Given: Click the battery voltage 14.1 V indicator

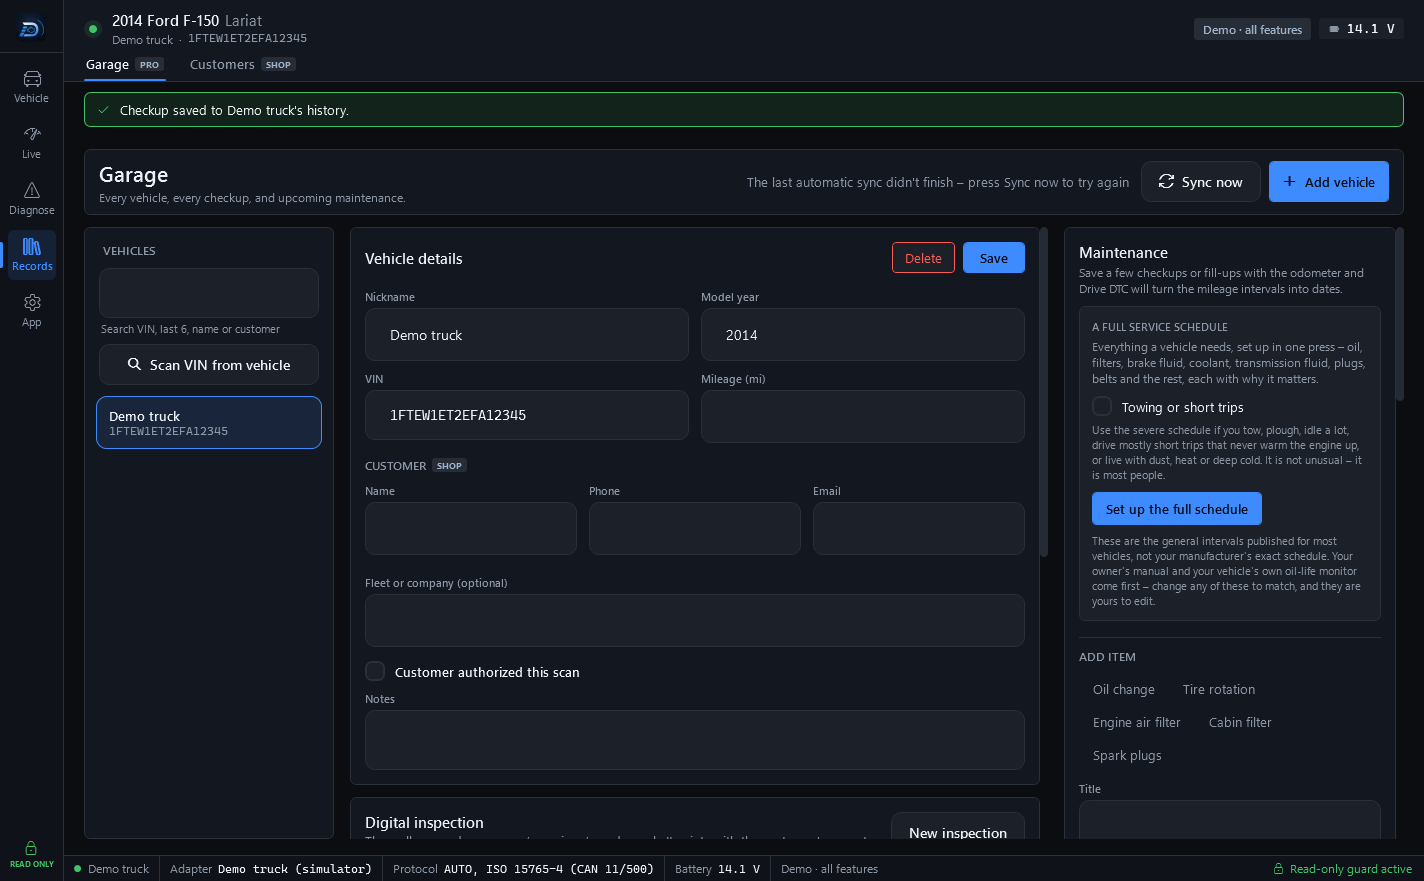Looking at the screenshot, I should 1361,29.
